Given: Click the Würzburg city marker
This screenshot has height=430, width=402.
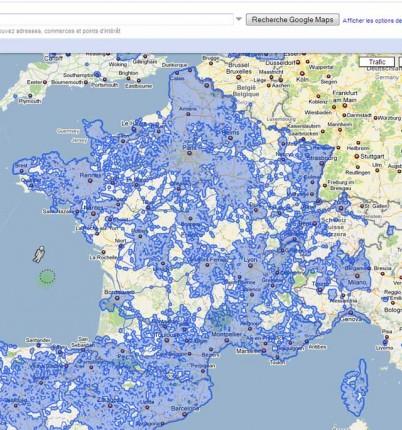Looking at the screenshot, I should tap(375, 118).
